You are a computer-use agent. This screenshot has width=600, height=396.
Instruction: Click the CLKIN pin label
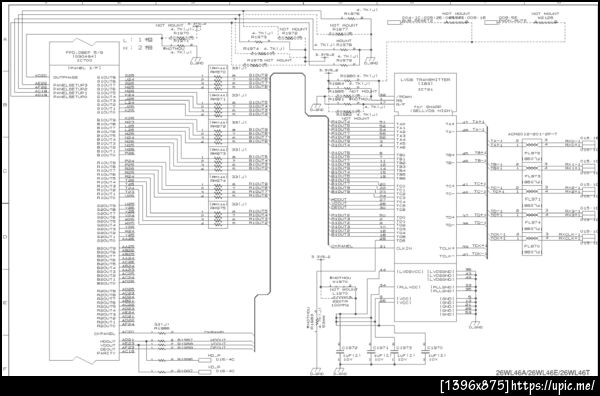403,248
